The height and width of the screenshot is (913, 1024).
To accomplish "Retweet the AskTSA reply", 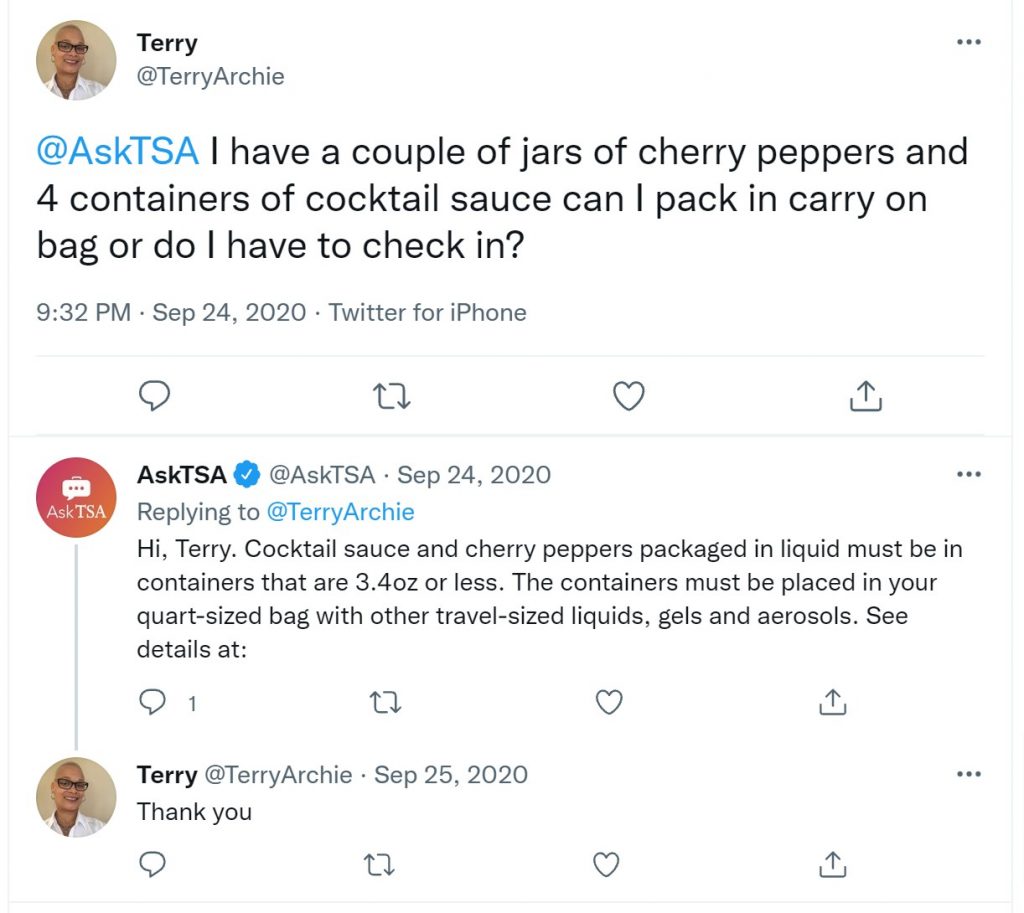I will click(x=385, y=703).
